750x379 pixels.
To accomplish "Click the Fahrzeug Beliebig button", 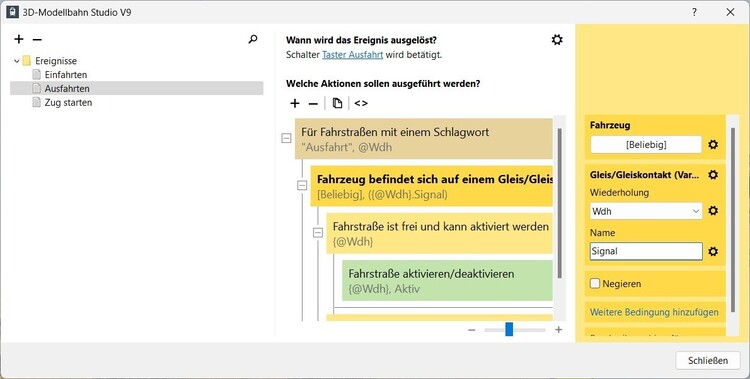I will (x=646, y=145).
